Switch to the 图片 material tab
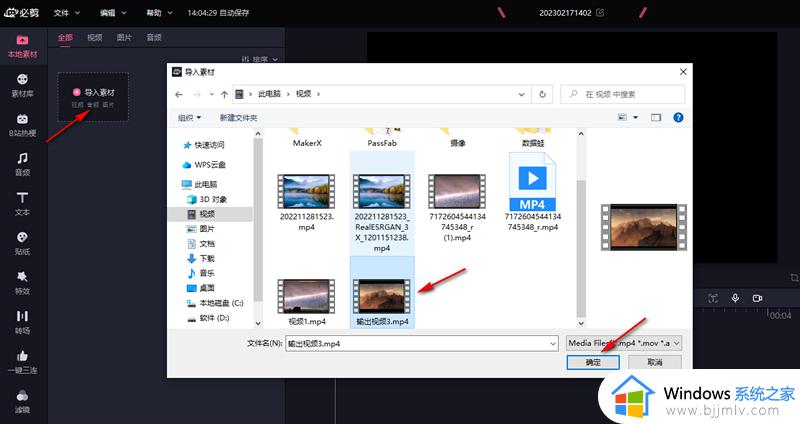The height and width of the screenshot is (424, 800). click(124, 37)
